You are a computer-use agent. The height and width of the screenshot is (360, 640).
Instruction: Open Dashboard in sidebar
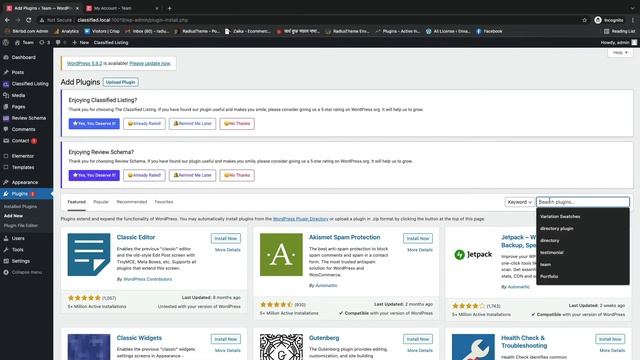pyautogui.click(x=23, y=58)
